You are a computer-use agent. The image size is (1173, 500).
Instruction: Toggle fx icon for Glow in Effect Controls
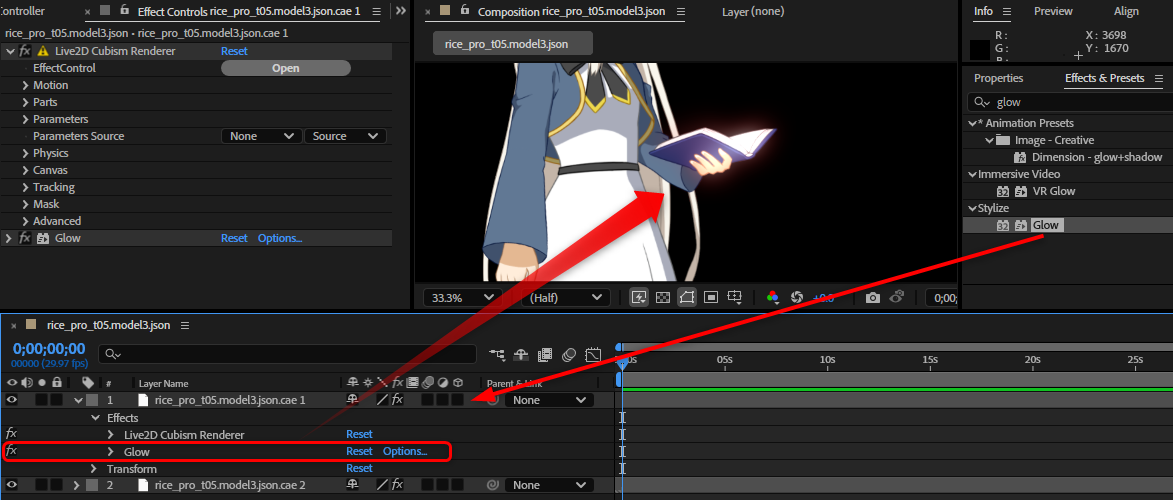pyautogui.click(x=25, y=238)
